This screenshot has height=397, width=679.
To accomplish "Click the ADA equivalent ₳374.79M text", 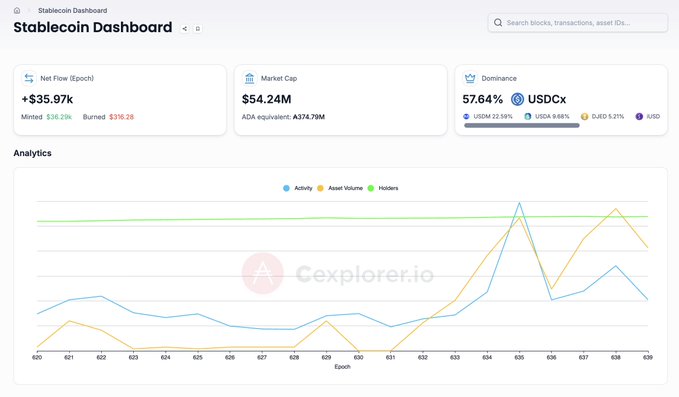I will [x=283, y=117].
